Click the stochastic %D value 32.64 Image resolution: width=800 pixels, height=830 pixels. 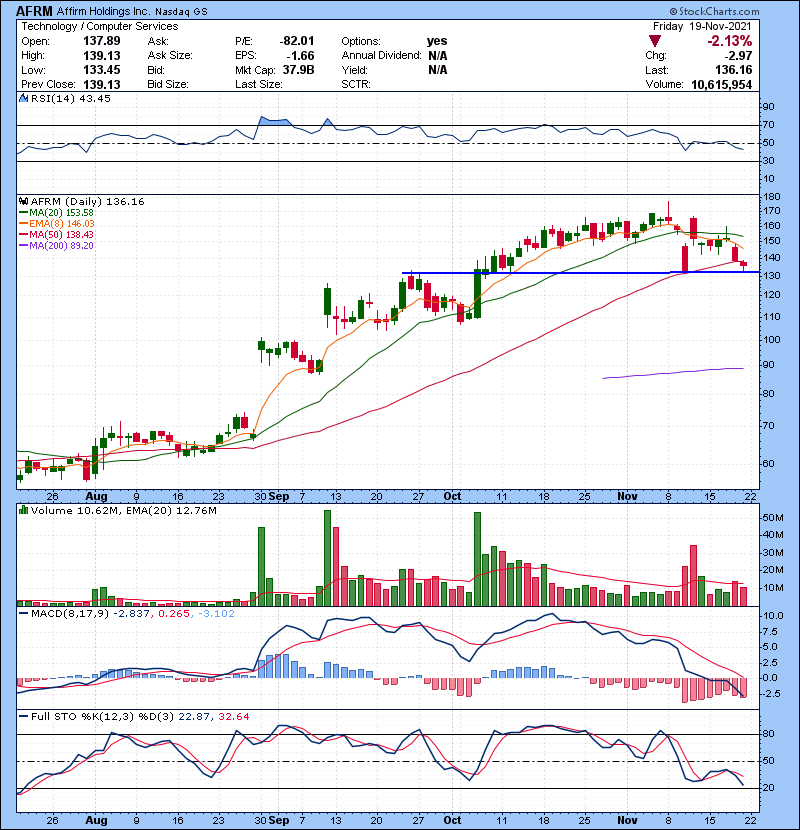233,716
